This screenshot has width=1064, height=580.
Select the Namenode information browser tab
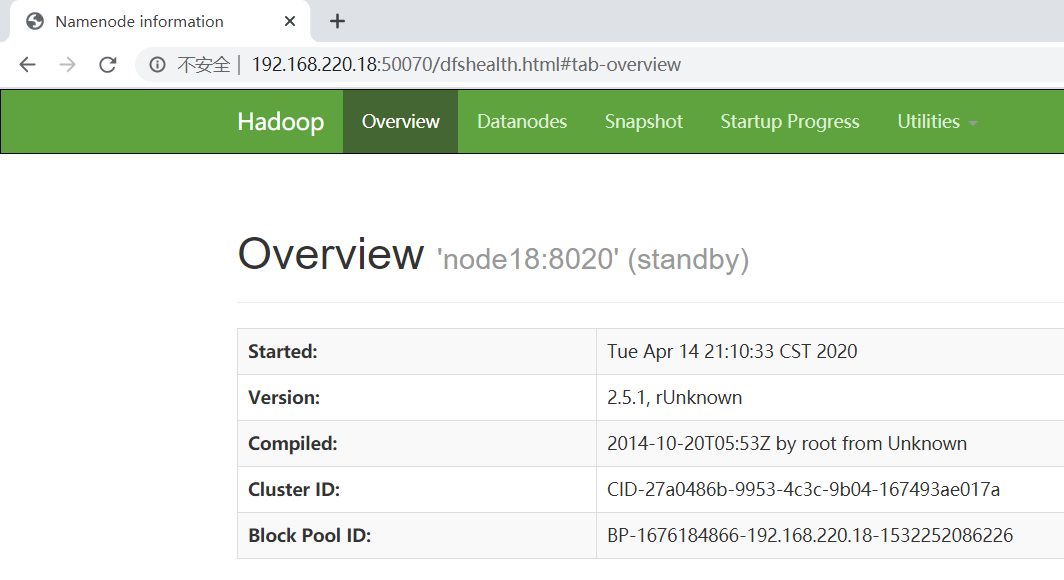click(x=160, y=21)
